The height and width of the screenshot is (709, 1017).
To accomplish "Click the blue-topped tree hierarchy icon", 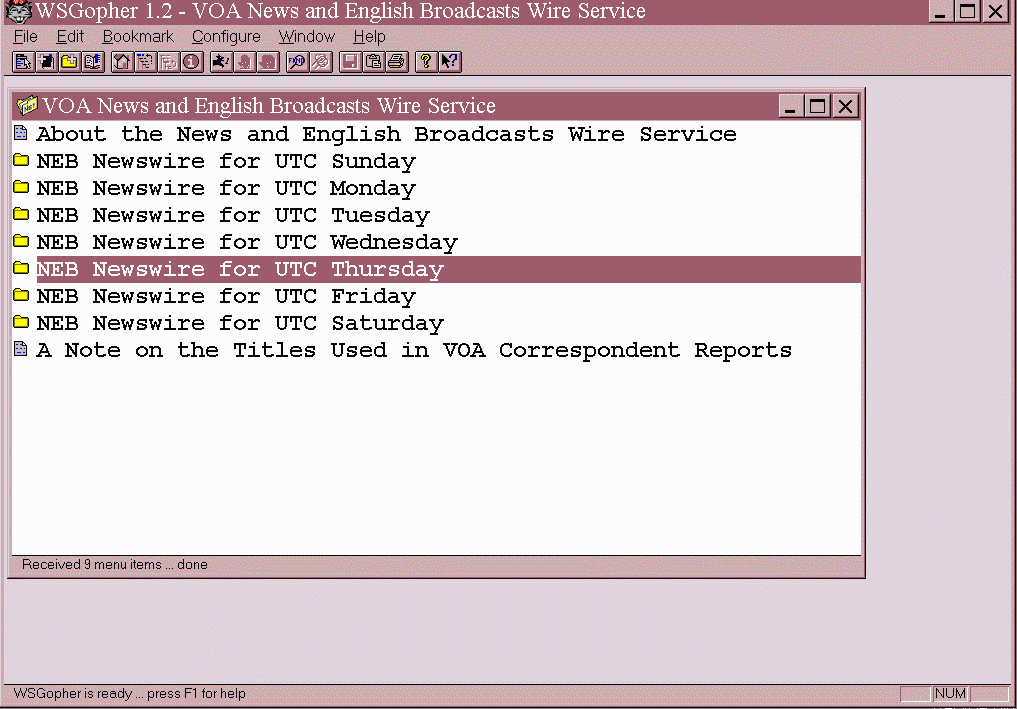I will pos(145,62).
